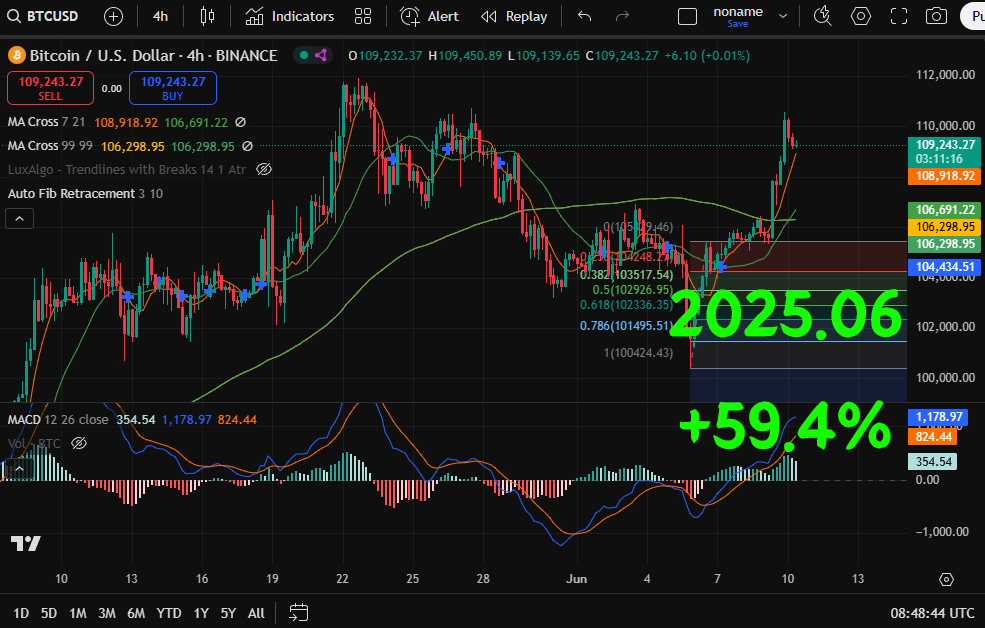Create a new Alert

click(430, 16)
